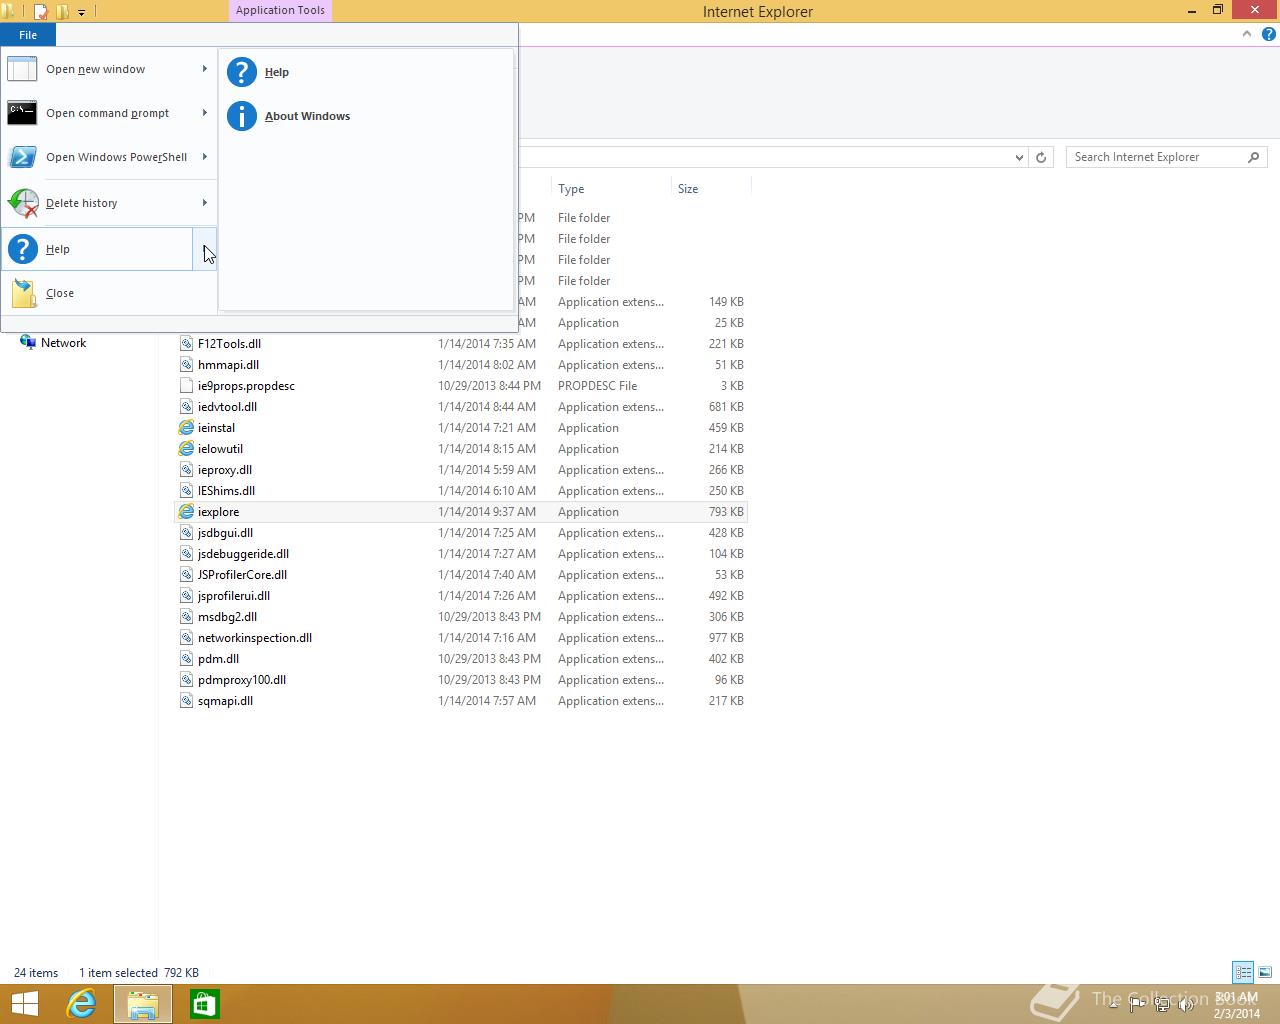Open Customize Quick Access Toolbar dropdown
Screen dimensions: 1280x1024
pyautogui.click(x=81, y=12)
